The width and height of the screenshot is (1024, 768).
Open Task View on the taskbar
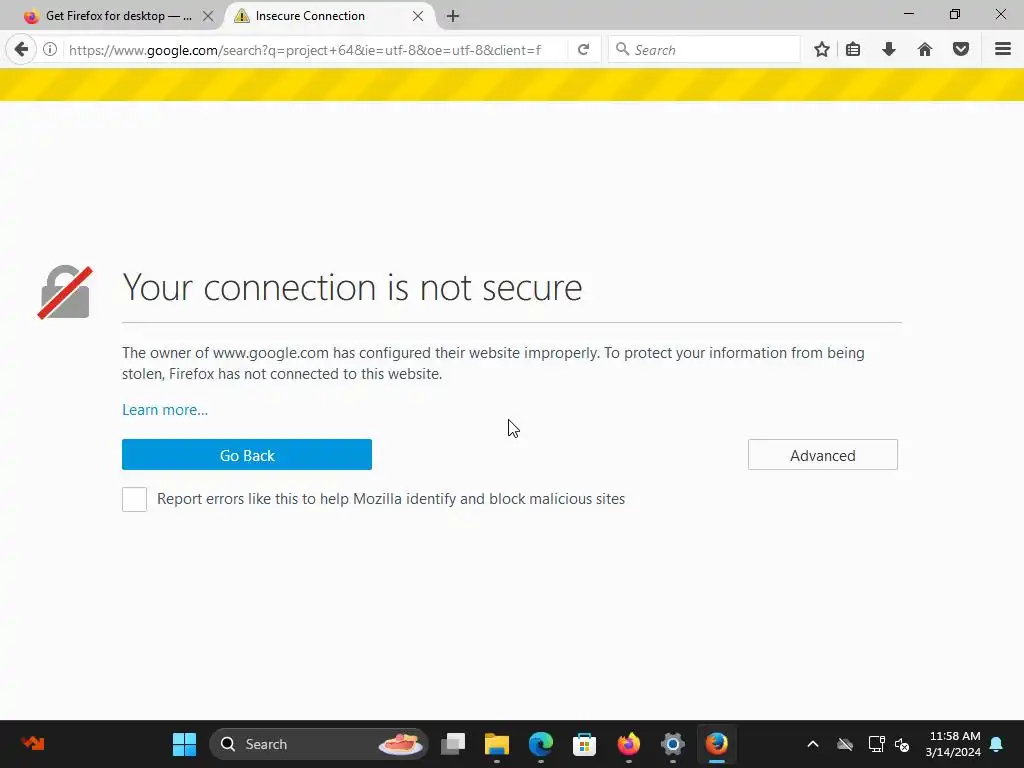453,744
